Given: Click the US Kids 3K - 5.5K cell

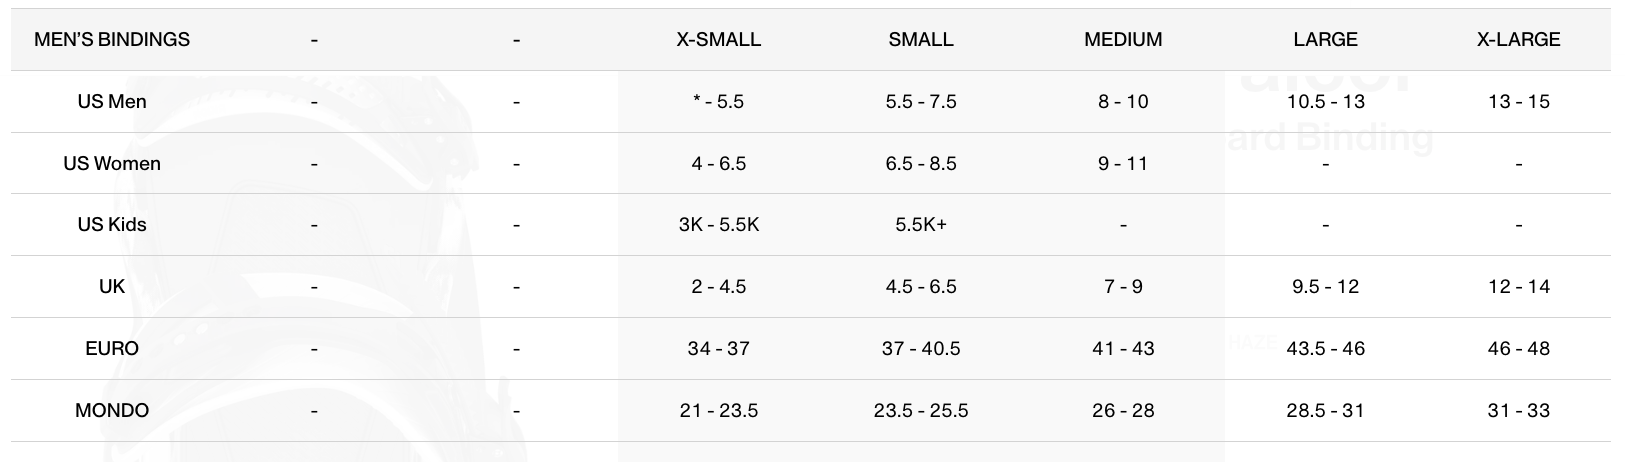Looking at the screenshot, I should pyautogui.click(x=718, y=225).
